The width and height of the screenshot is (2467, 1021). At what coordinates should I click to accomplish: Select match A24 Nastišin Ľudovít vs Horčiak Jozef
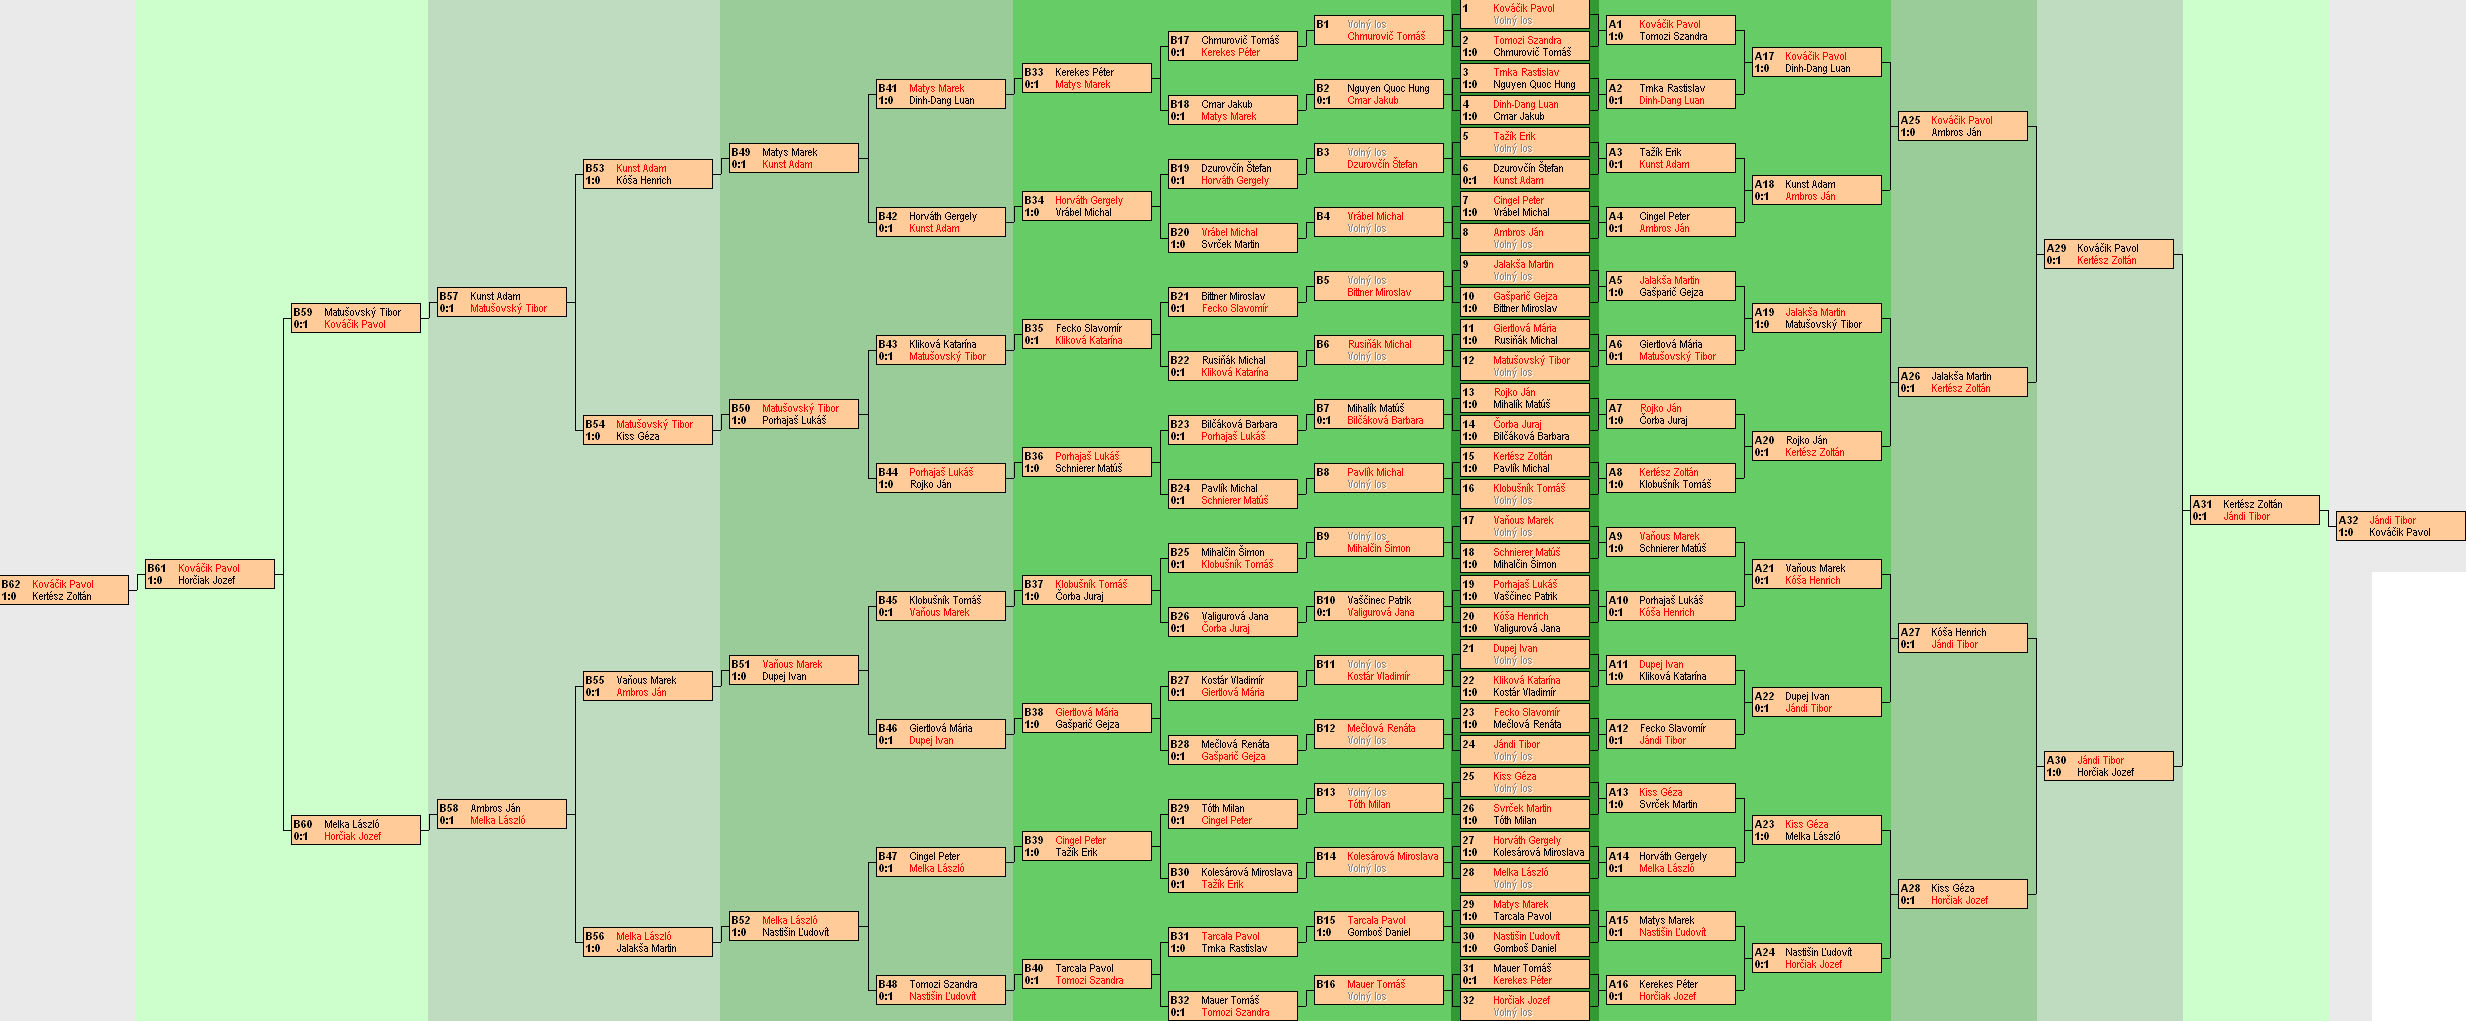coord(1816,958)
